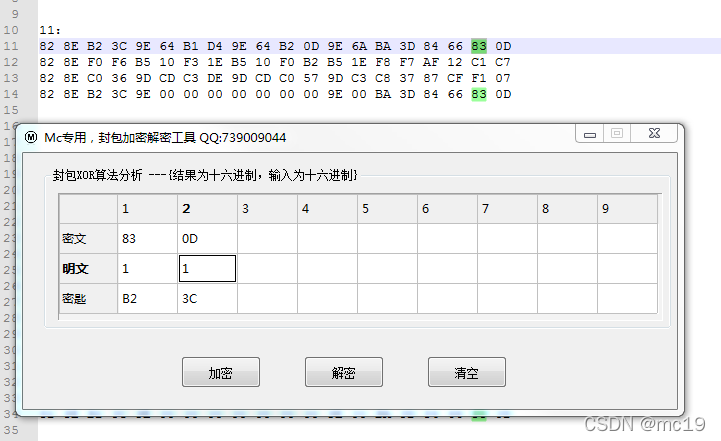Select the 密文 row header

pos(88,239)
